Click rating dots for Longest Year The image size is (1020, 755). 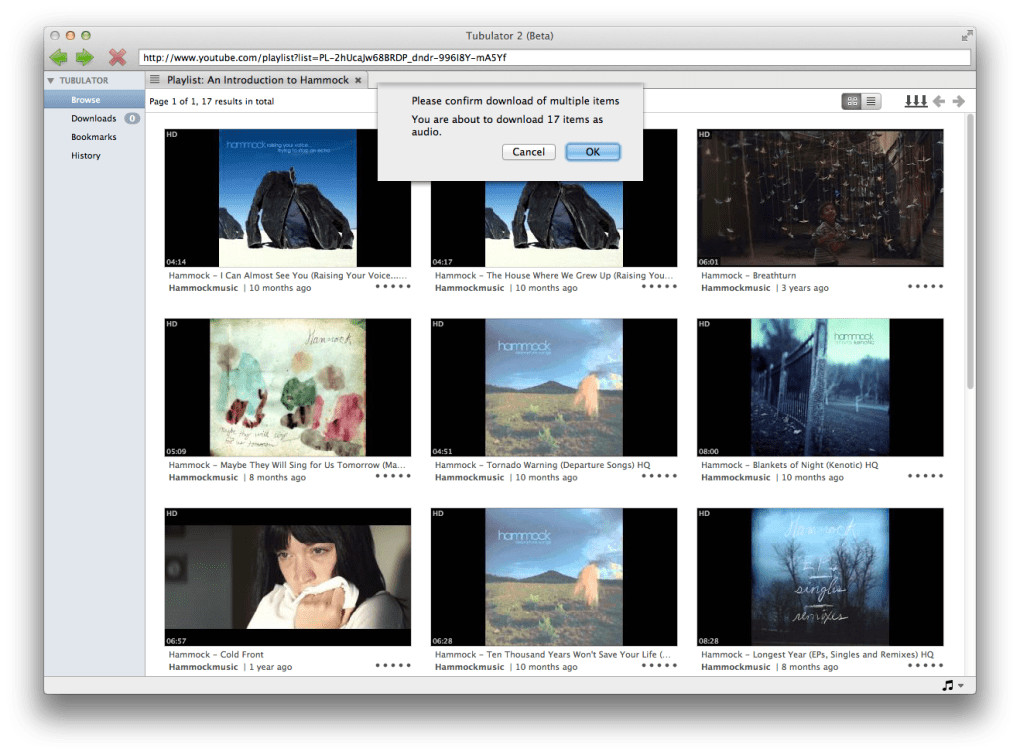[x=925, y=665]
